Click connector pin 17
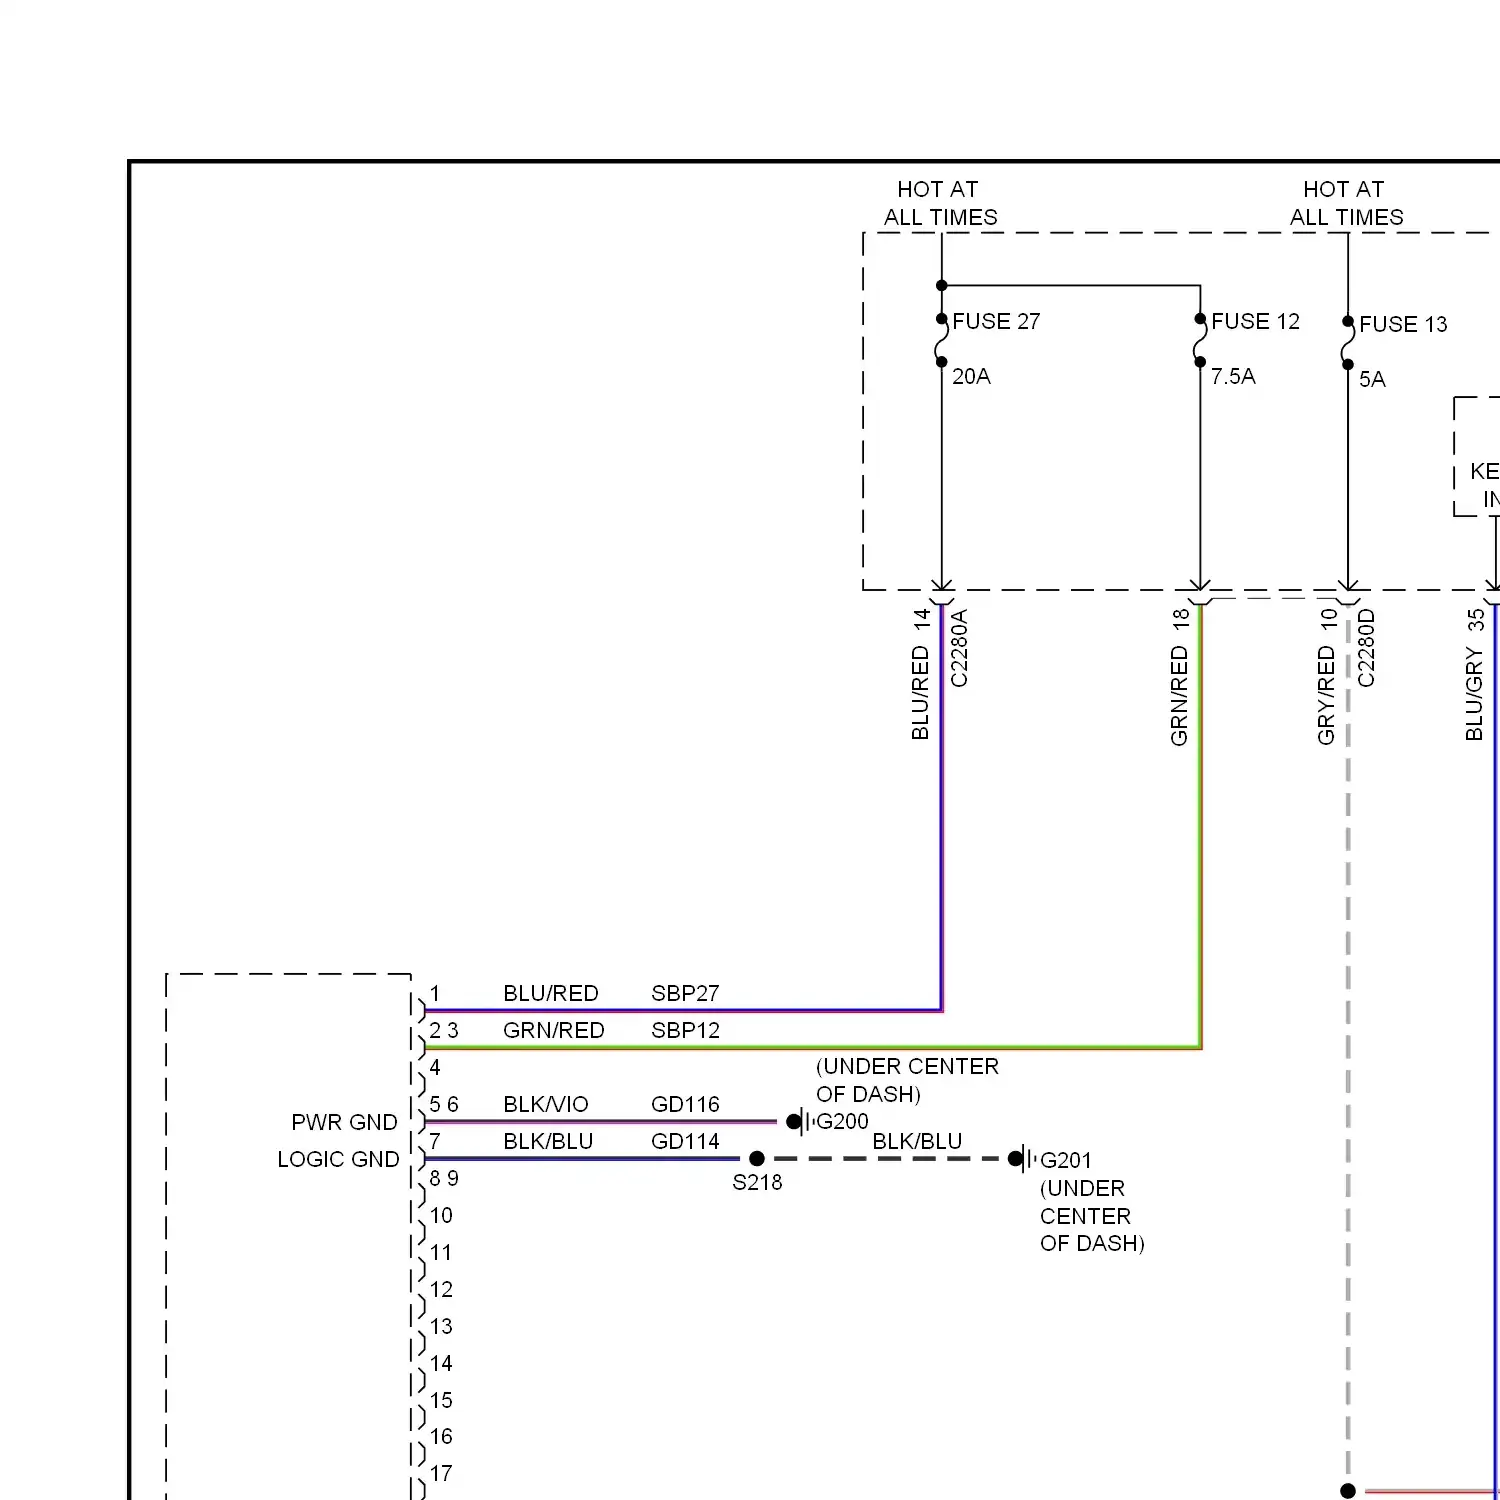1500x1500 pixels. (441, 1473)
